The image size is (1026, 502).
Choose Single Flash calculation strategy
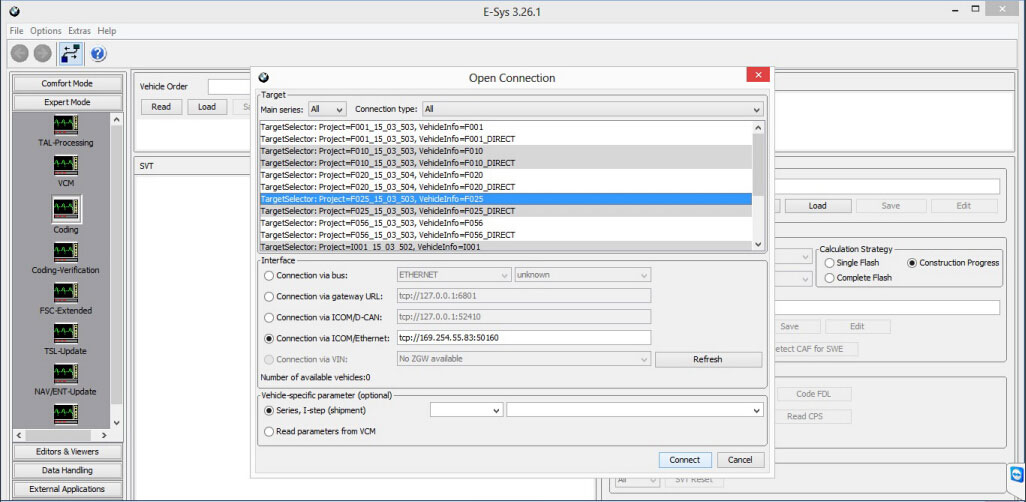pyautogui.click(x=830, y=262)
